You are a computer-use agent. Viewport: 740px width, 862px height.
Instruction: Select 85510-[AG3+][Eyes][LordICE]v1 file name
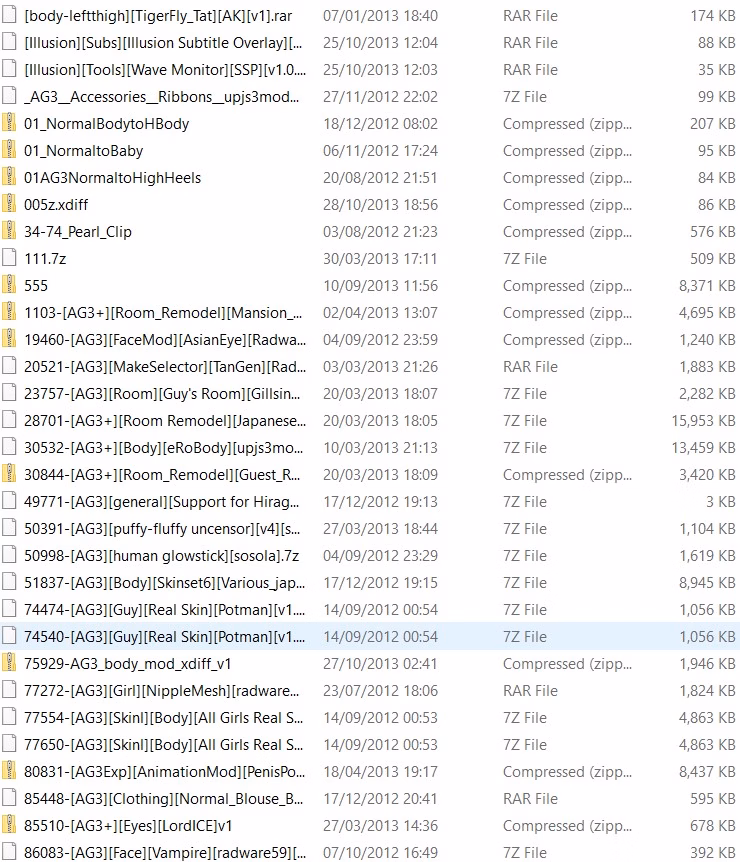coord(128,825)
